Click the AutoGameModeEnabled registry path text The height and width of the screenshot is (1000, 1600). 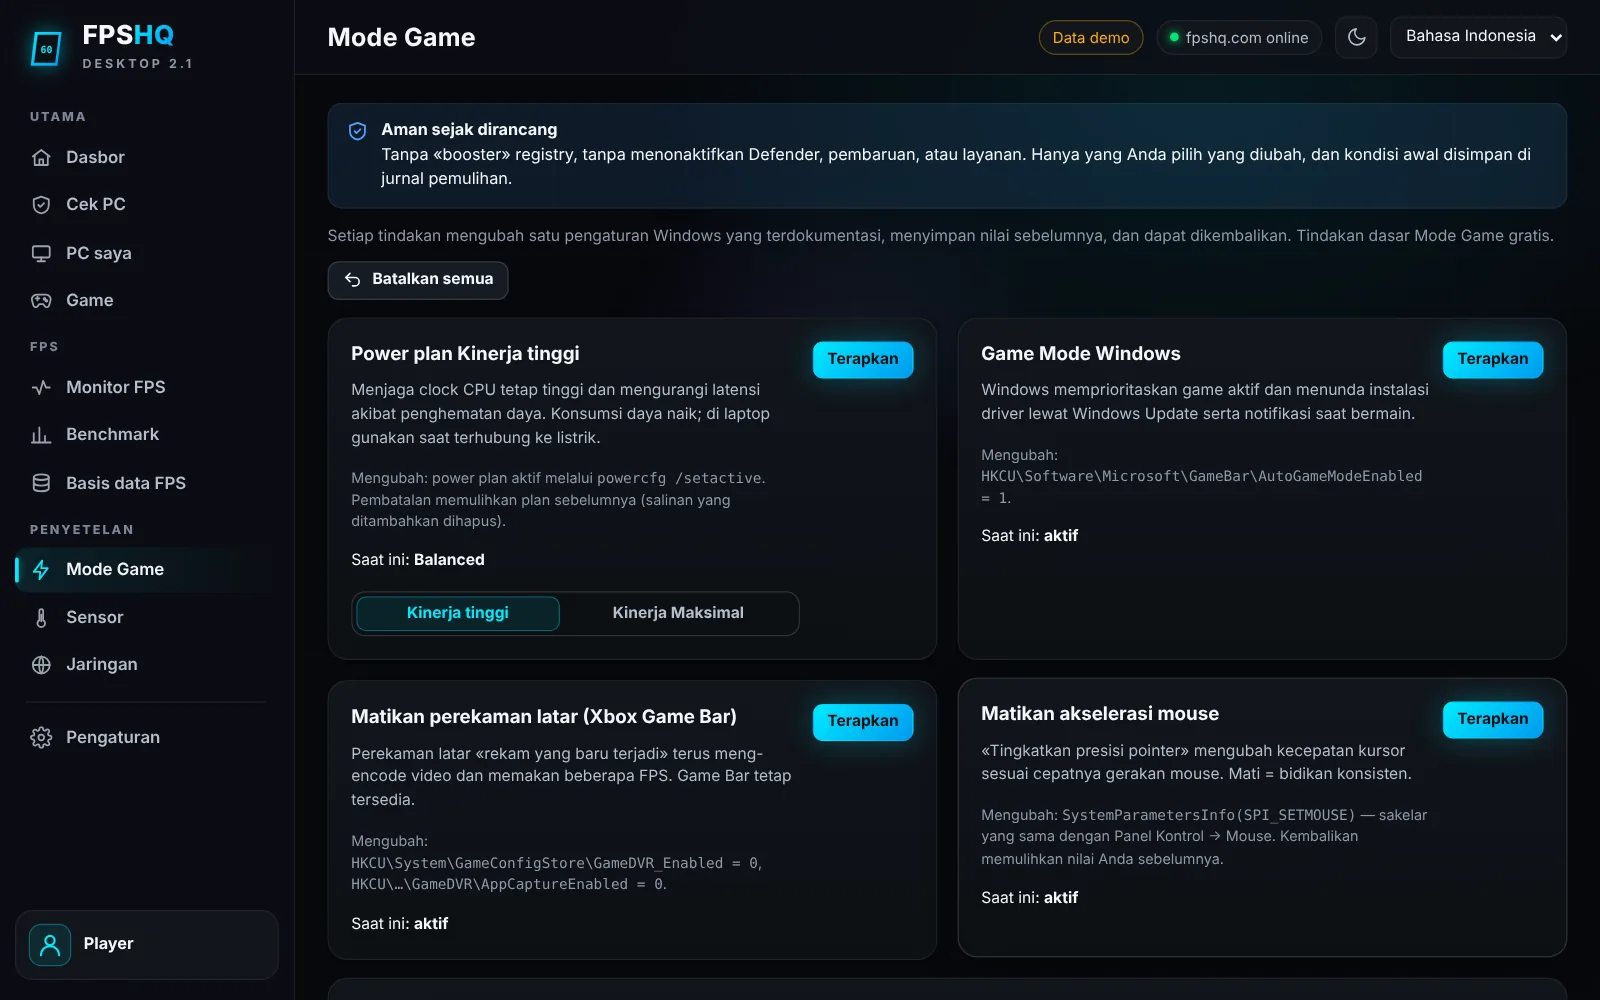click(x=1202, y=477)
